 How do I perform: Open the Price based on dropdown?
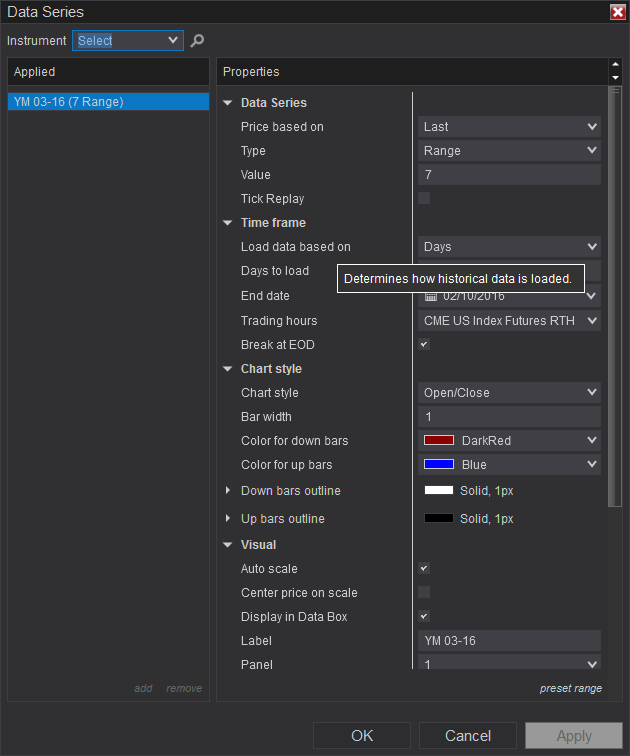pyautogui.click(x=508, y=127)
